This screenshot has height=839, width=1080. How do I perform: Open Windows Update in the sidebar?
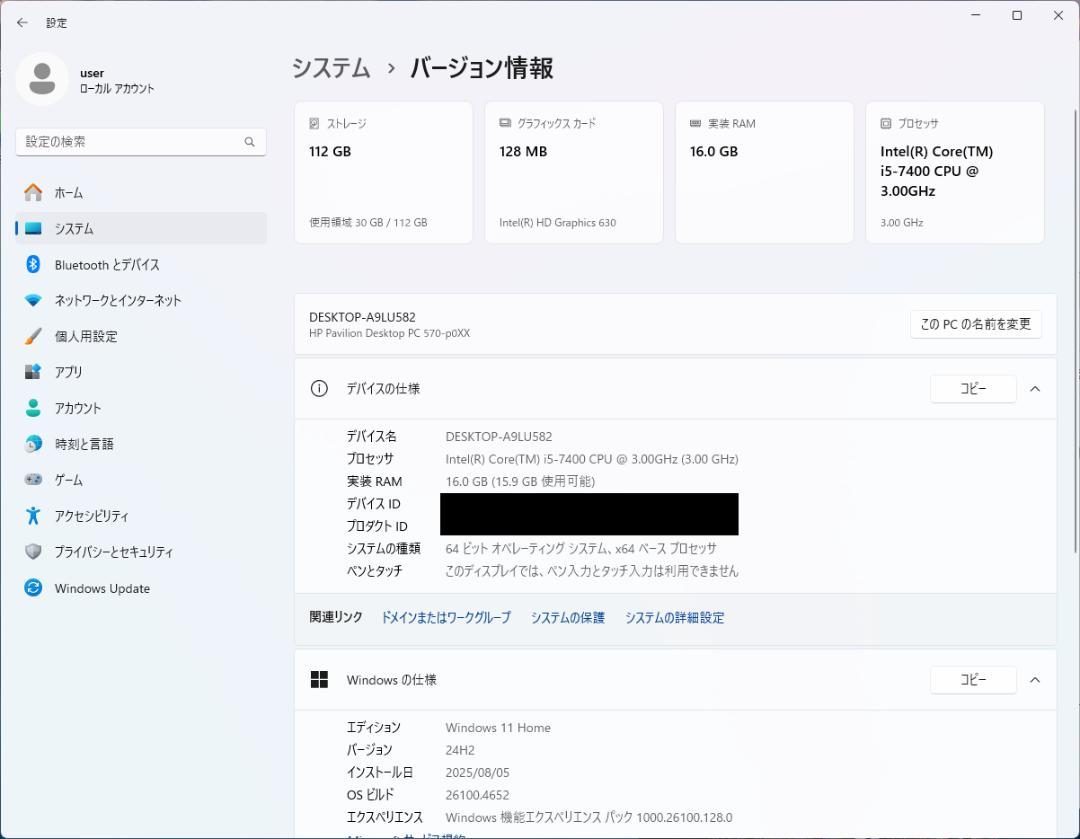click(x=141, y=588)
